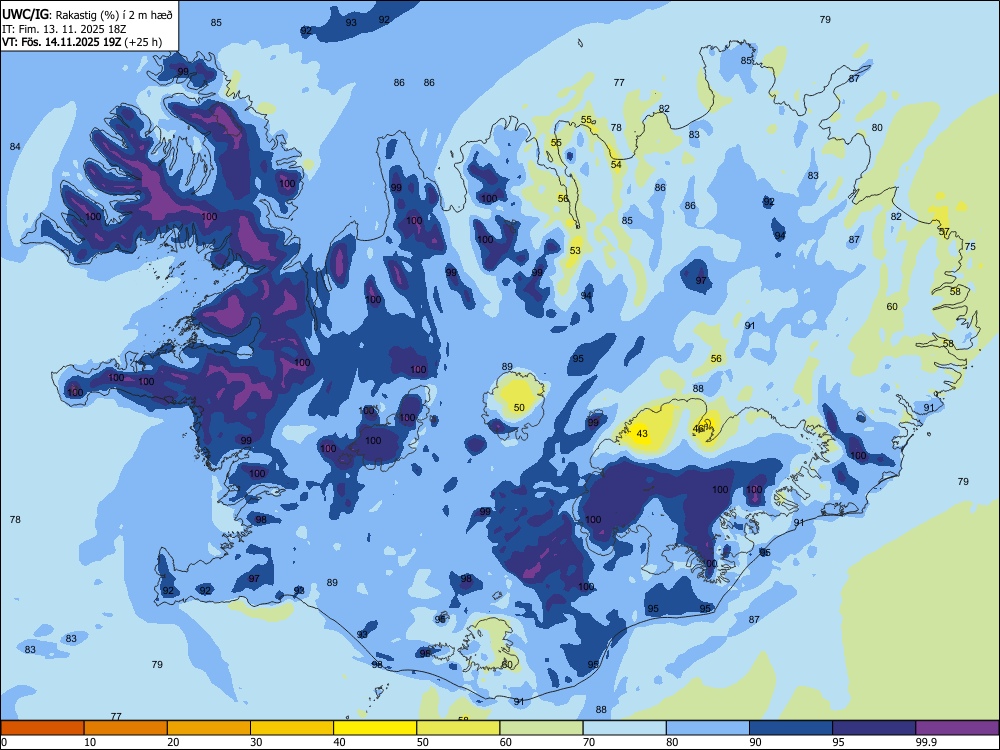Click the 20–30% light orange legend swatch
This screenshot has height=750, width=1000.
209,728
